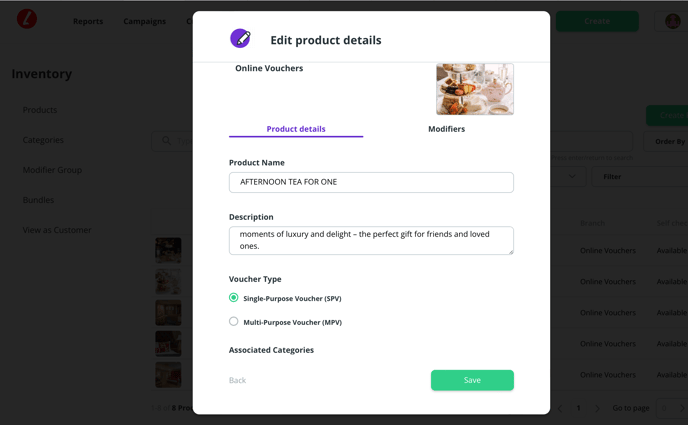
Task: Open the user avatar in top-right
Action: click(x=673, y=21)
